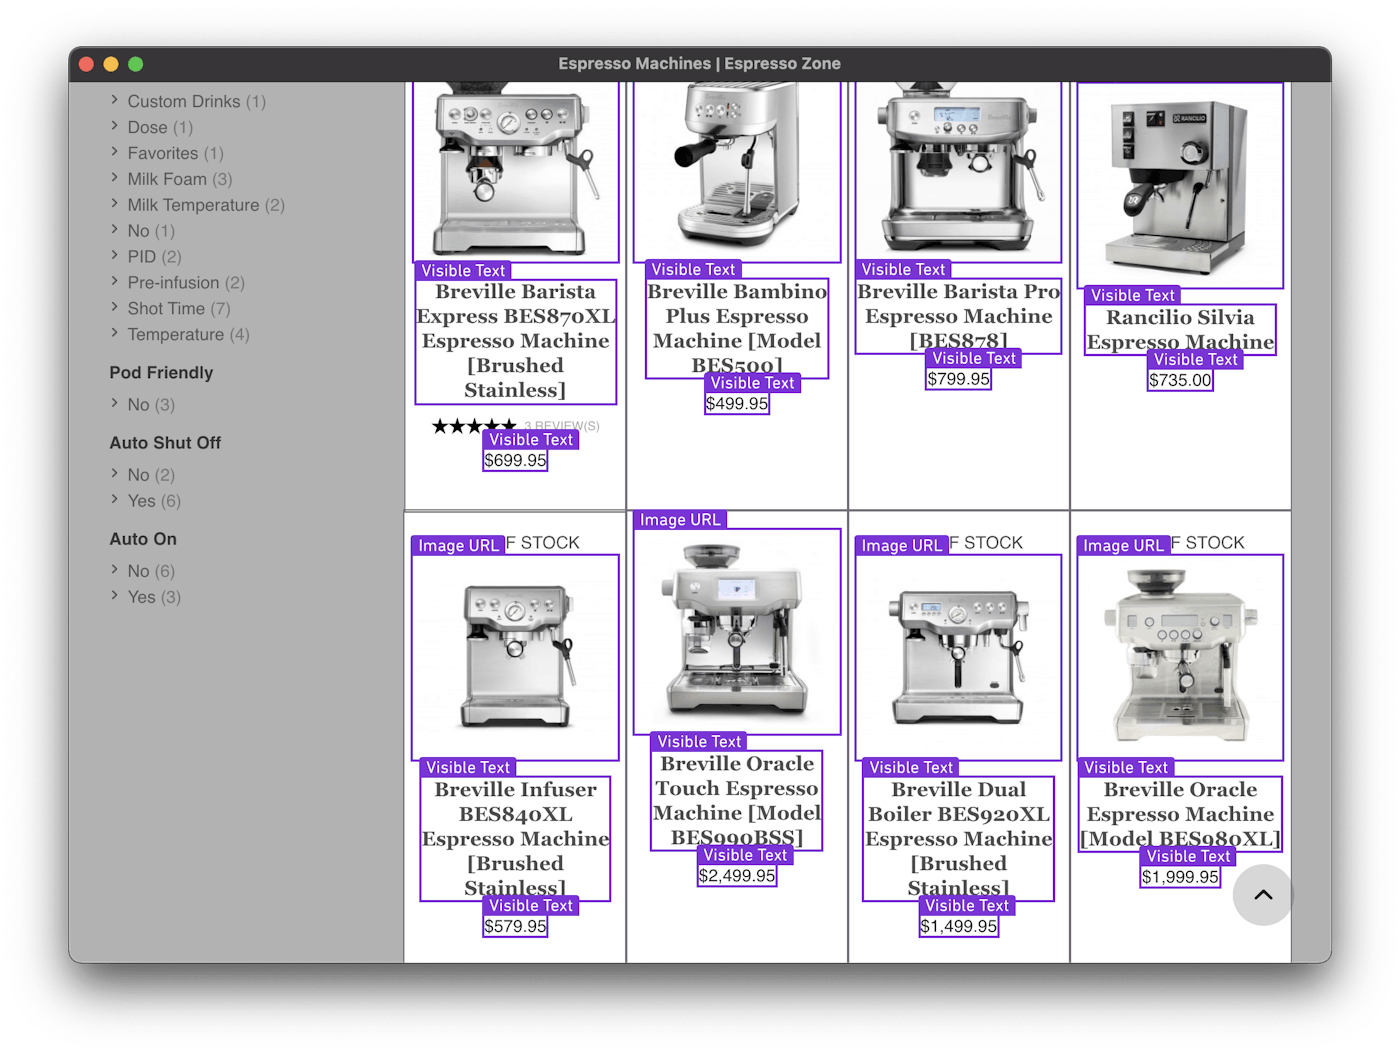Open the Breville Oracle Touch product image
This screenshot has height=1054, width=1400.
point(737,631)
